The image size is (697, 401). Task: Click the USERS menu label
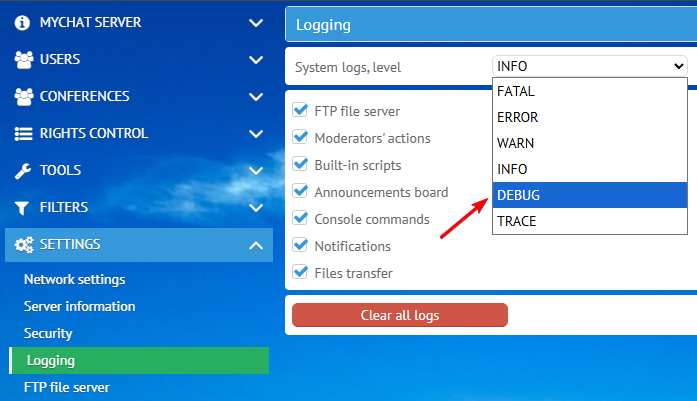[60, 59]
